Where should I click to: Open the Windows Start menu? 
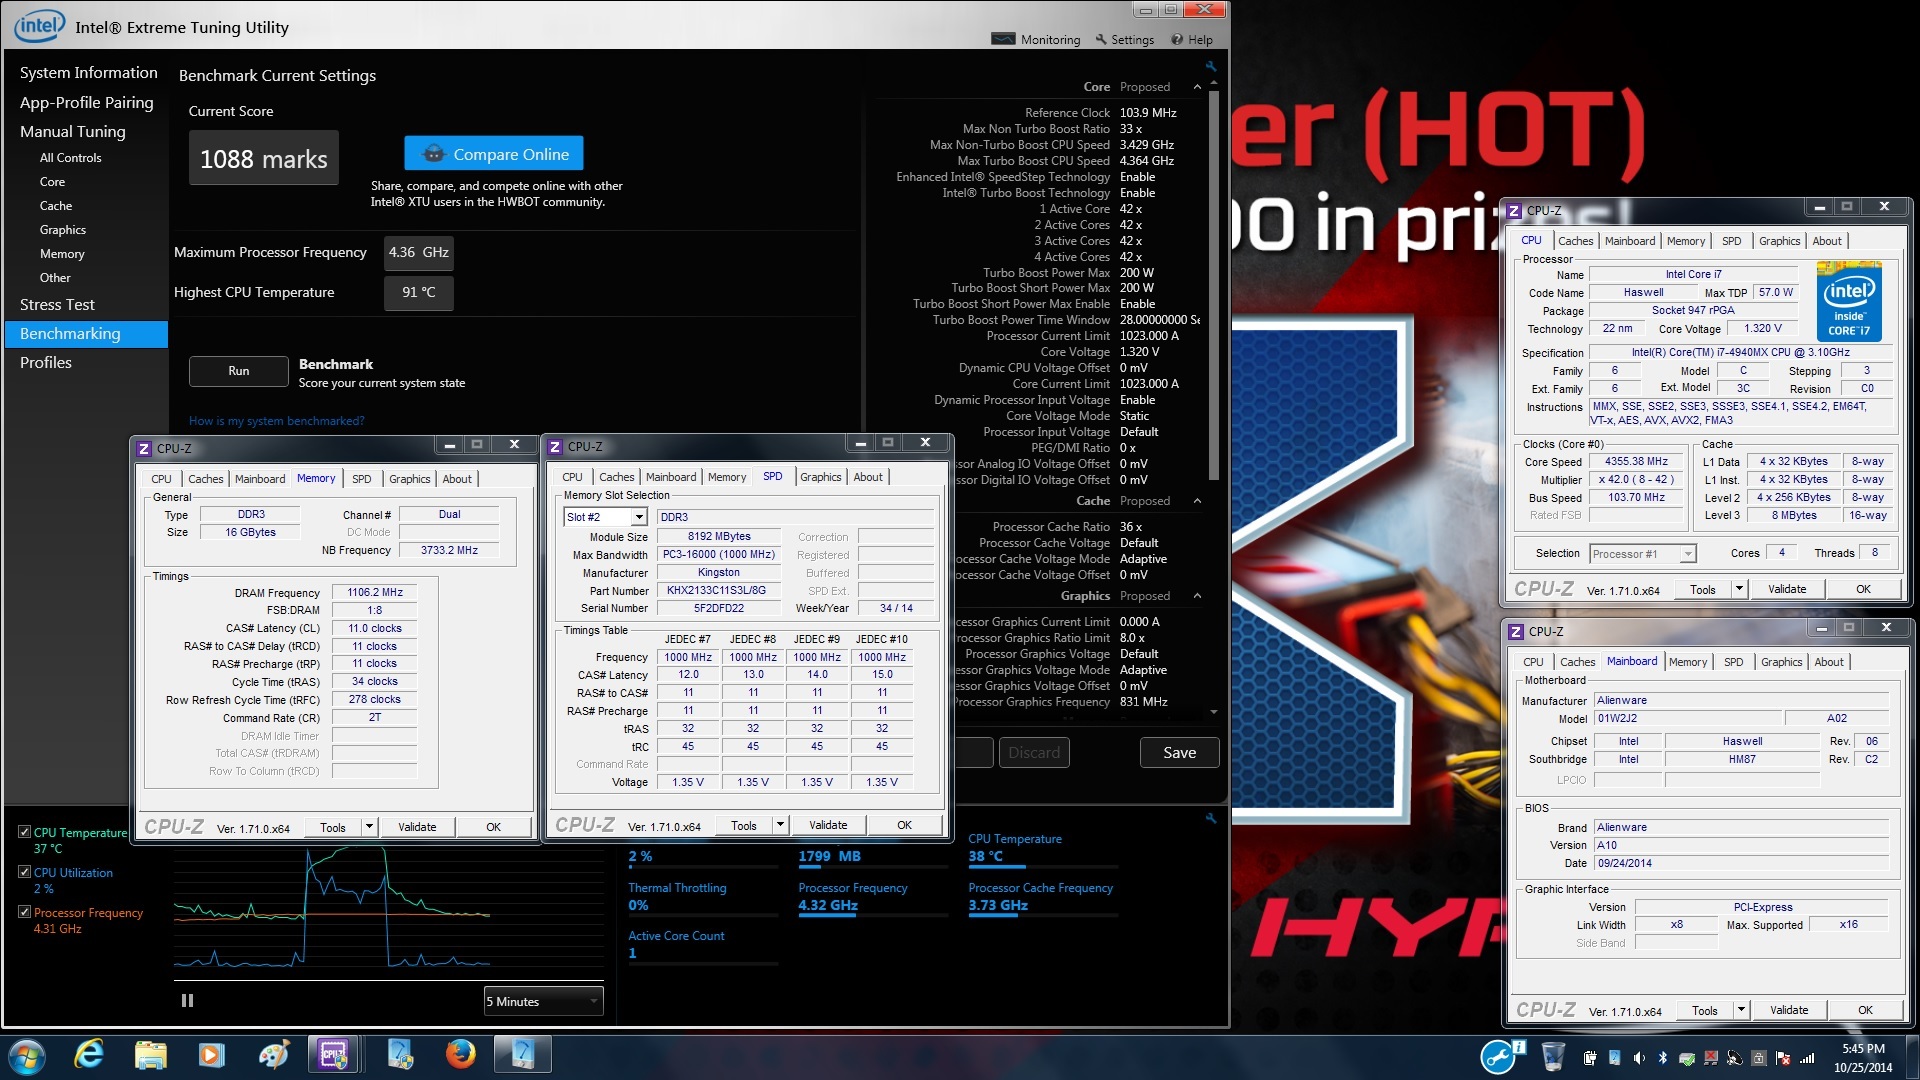click(26, 1056)
